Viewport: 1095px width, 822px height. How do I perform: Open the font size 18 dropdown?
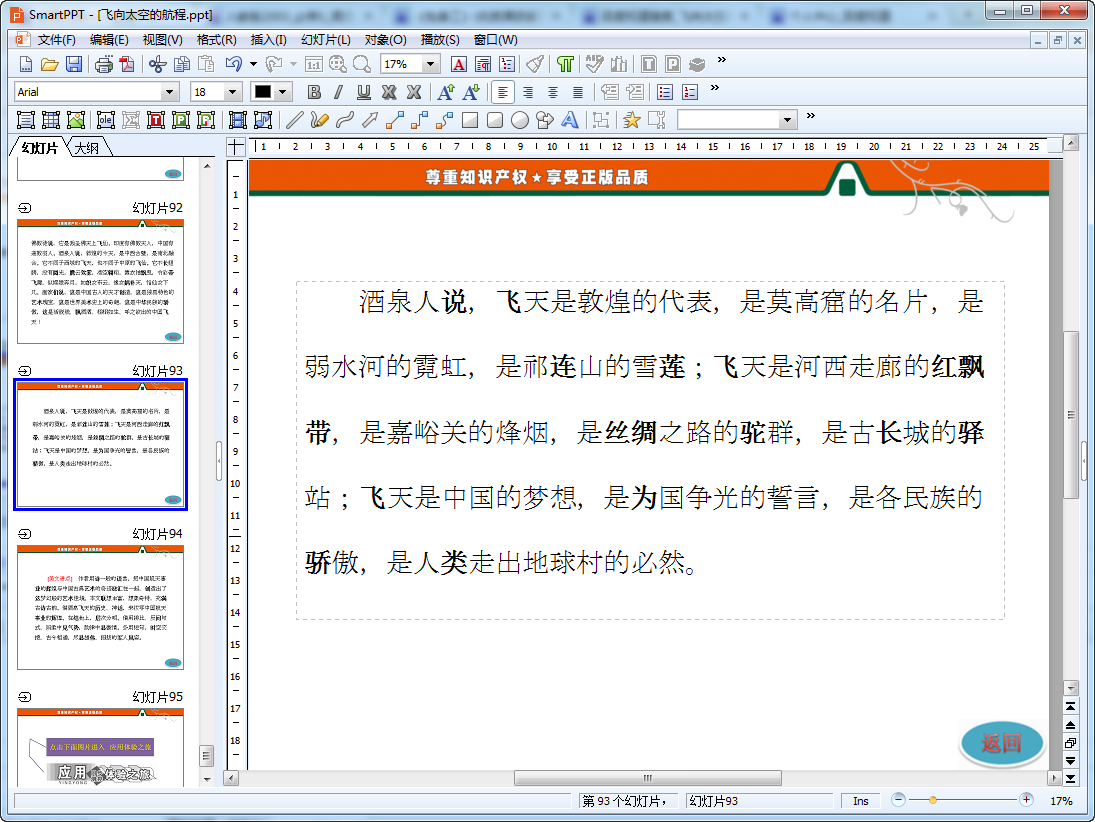[x=233, y=92]
